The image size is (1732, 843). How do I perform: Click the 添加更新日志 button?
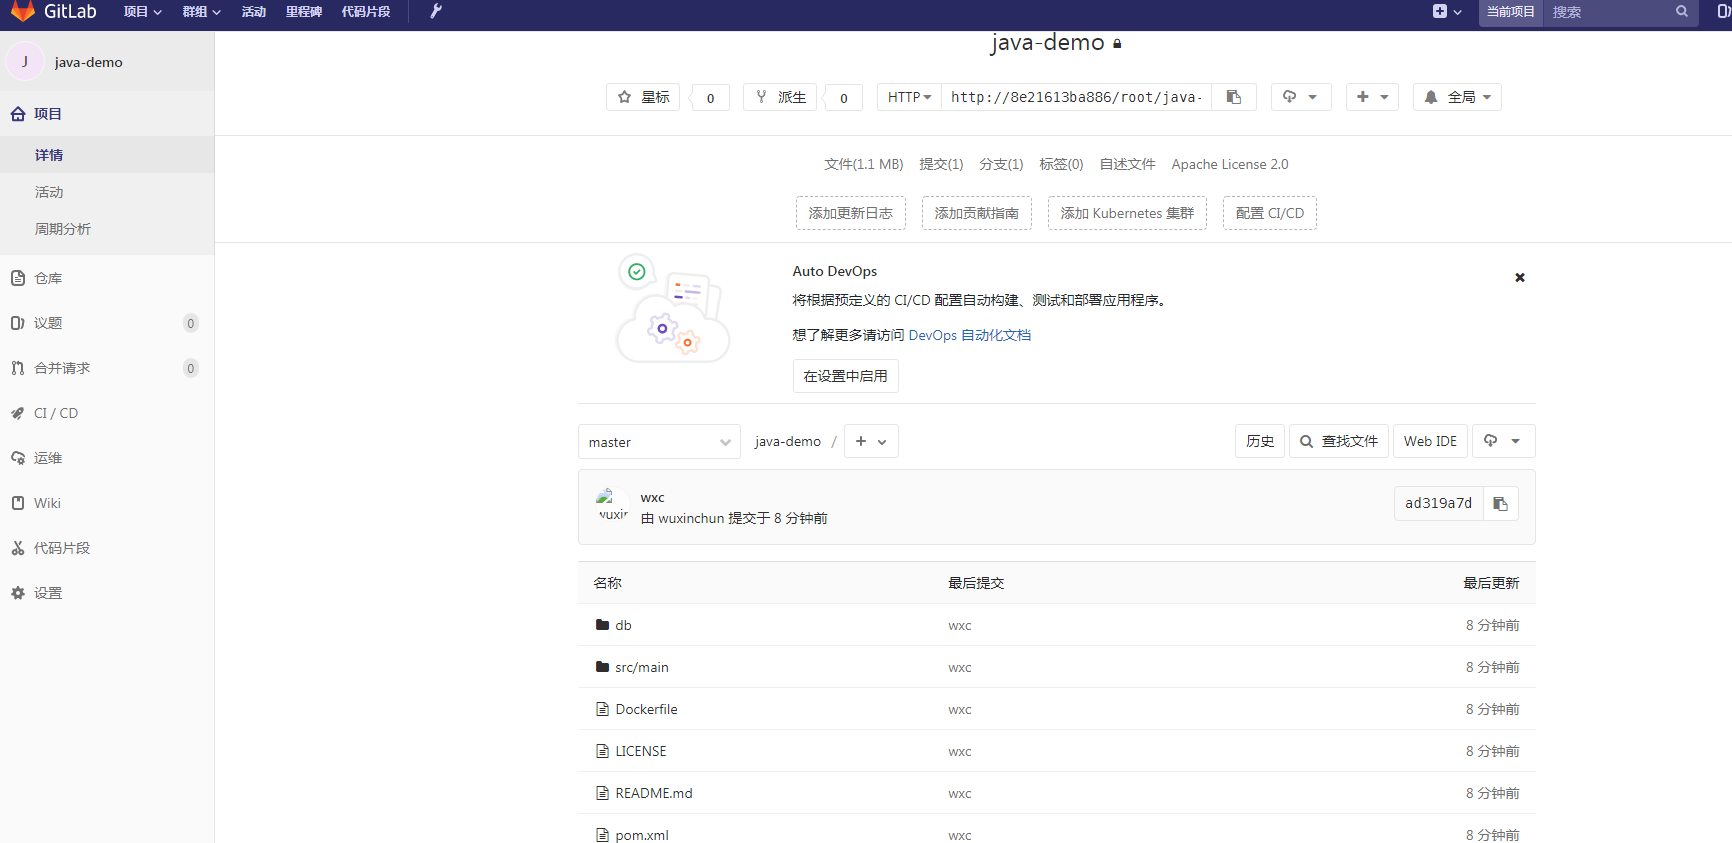coord(851,213)
